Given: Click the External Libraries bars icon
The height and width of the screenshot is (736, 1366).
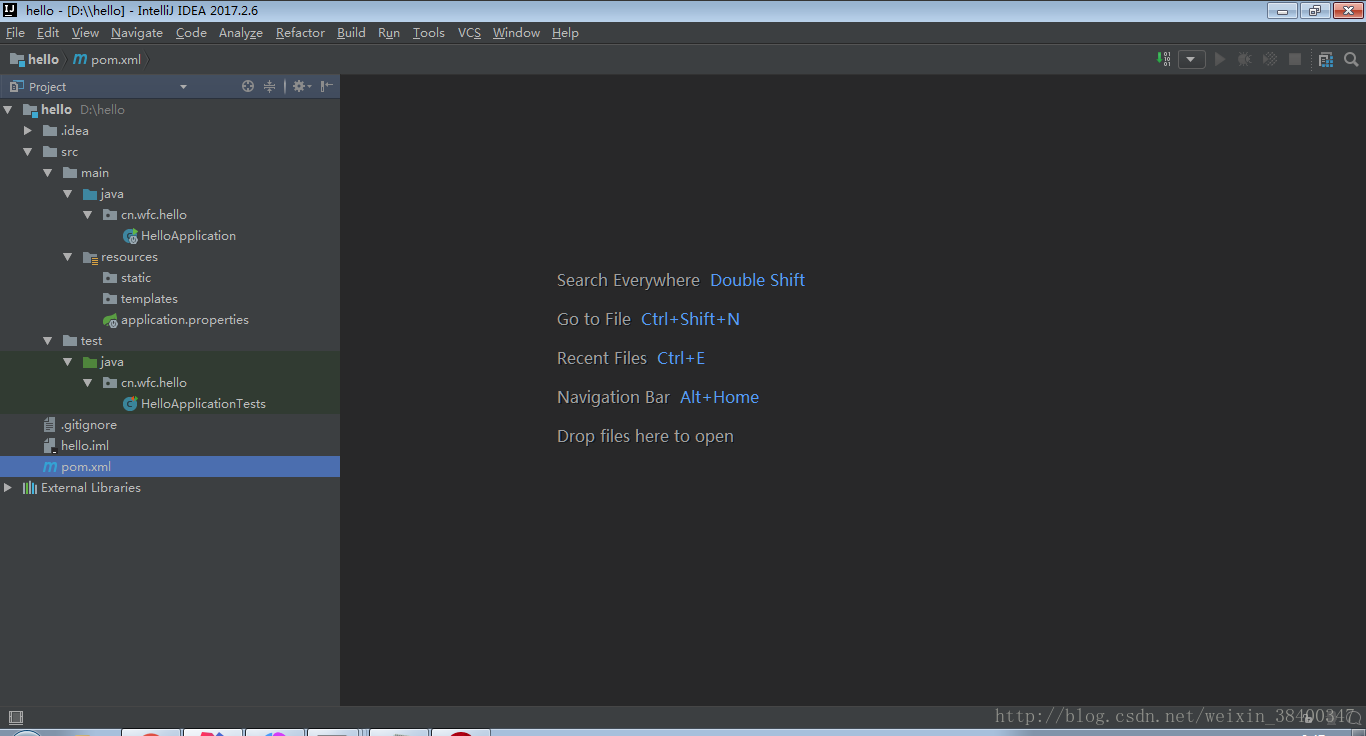Looking at the screenshot, I should 30,488.
